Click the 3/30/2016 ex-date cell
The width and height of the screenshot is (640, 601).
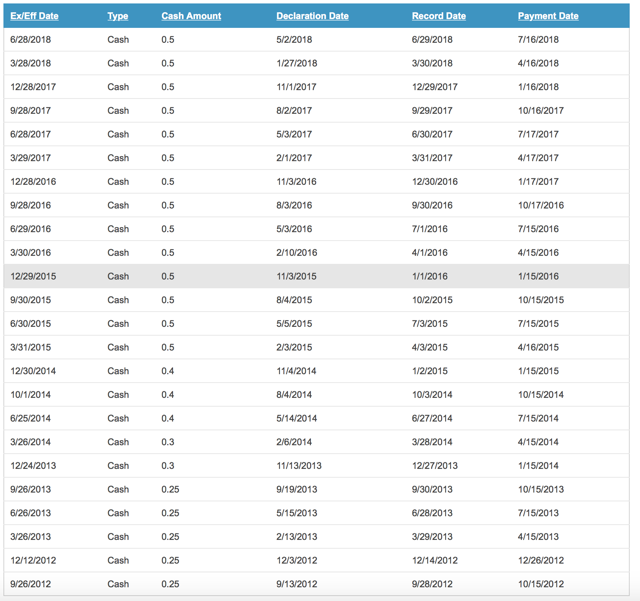coord(31,253)
